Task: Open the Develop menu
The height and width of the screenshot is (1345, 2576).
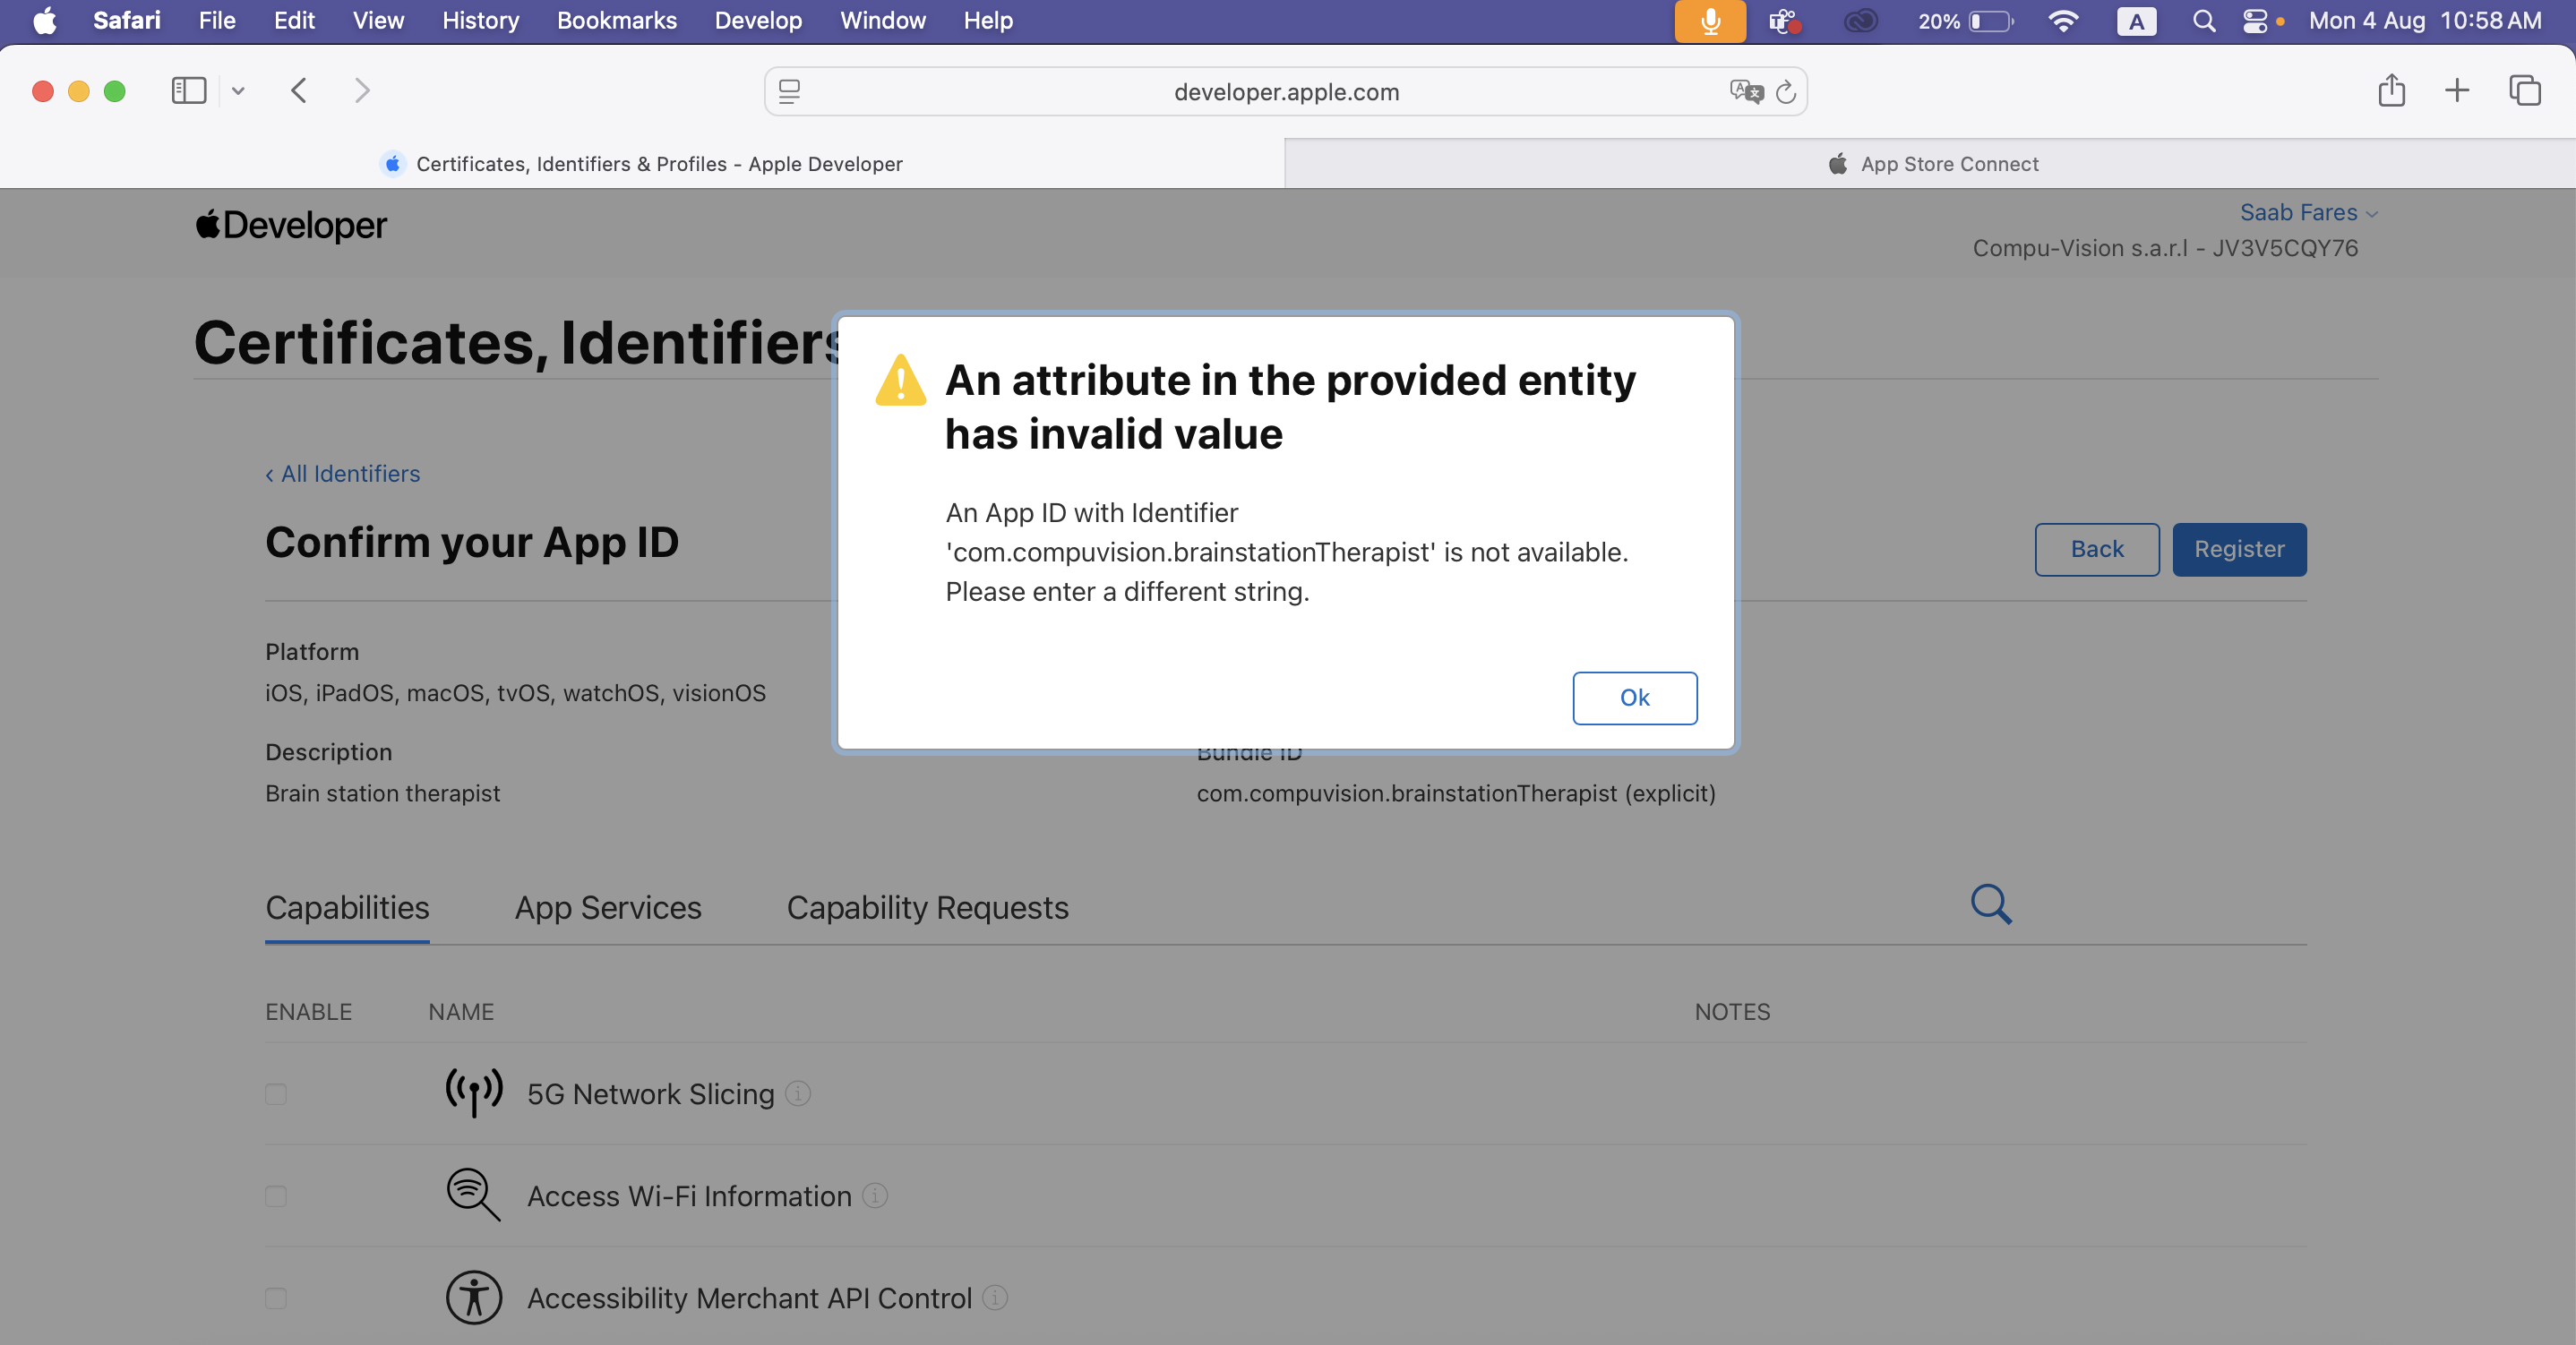Action: (758, 21)
